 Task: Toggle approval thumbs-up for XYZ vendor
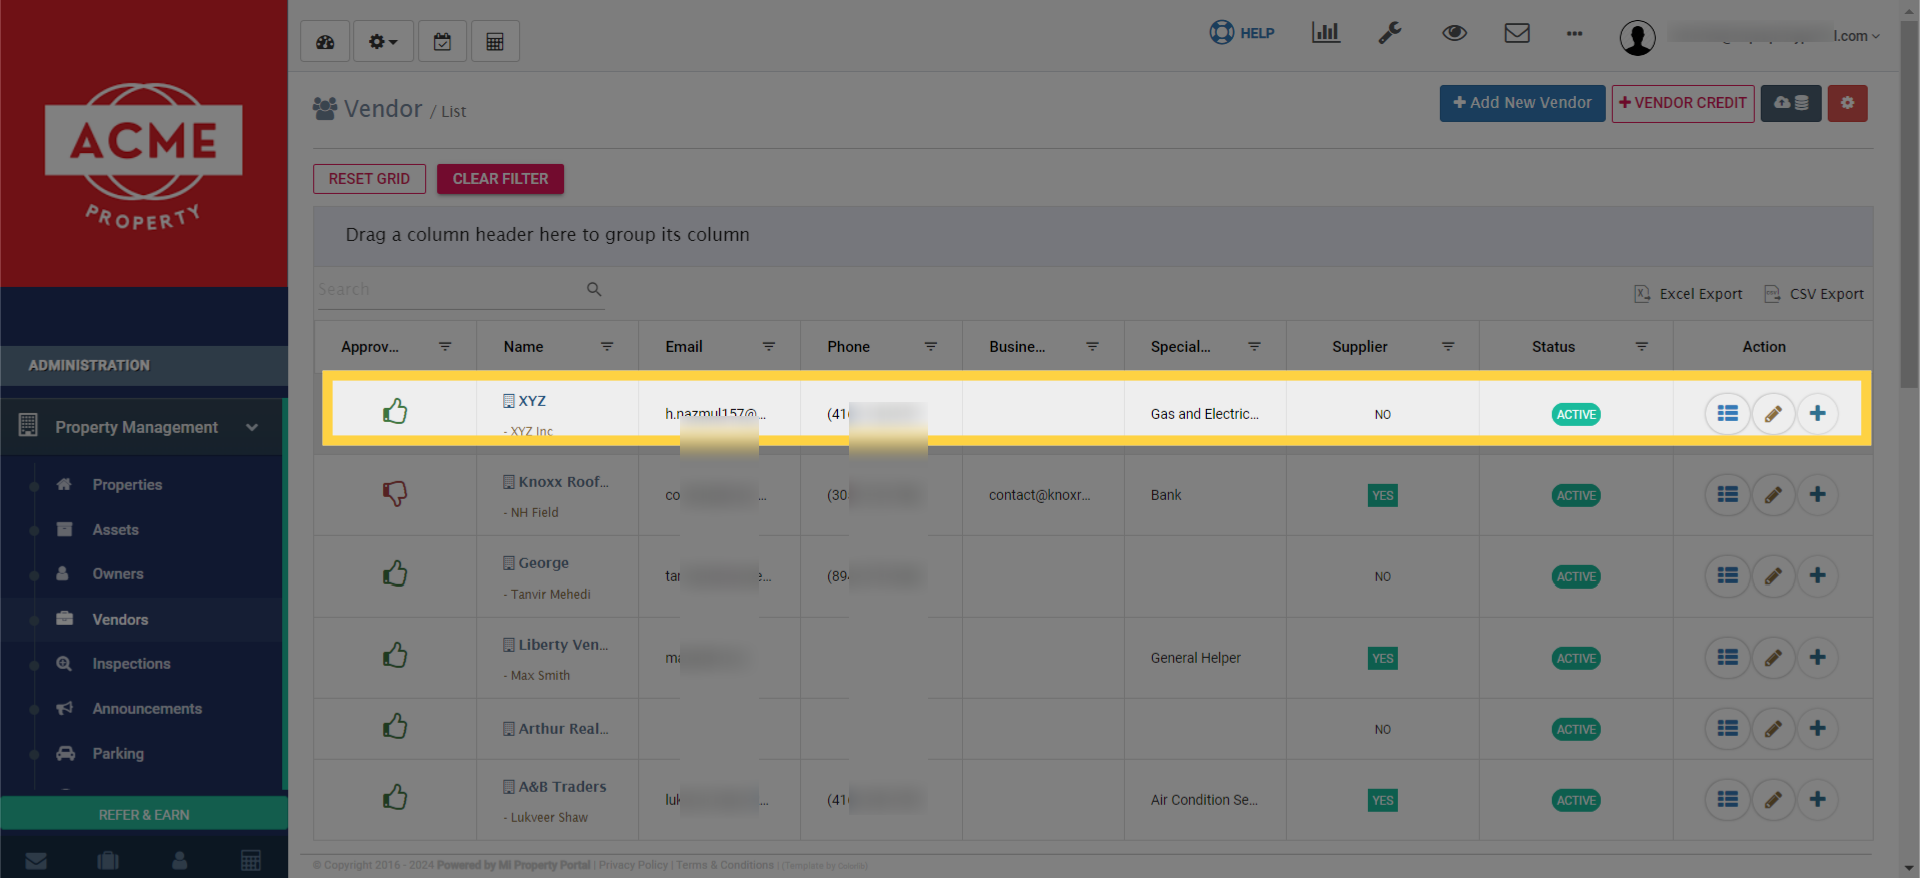[x=395, y=411]
